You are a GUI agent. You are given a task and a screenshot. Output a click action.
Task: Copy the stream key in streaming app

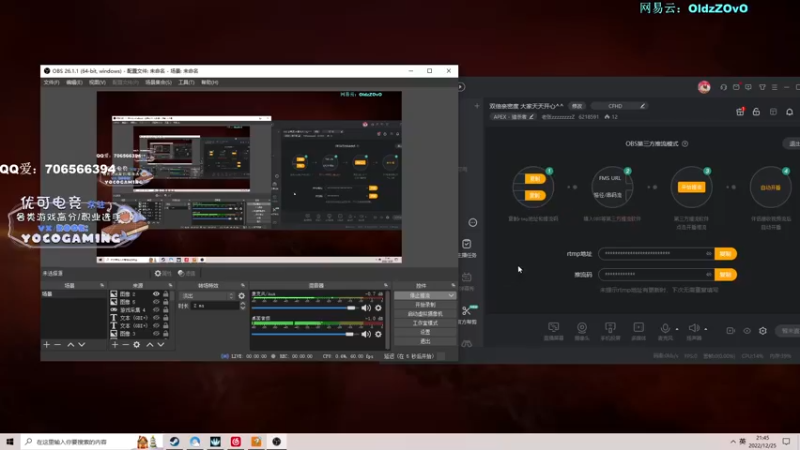pyautogui.click(x=726, y=274)
